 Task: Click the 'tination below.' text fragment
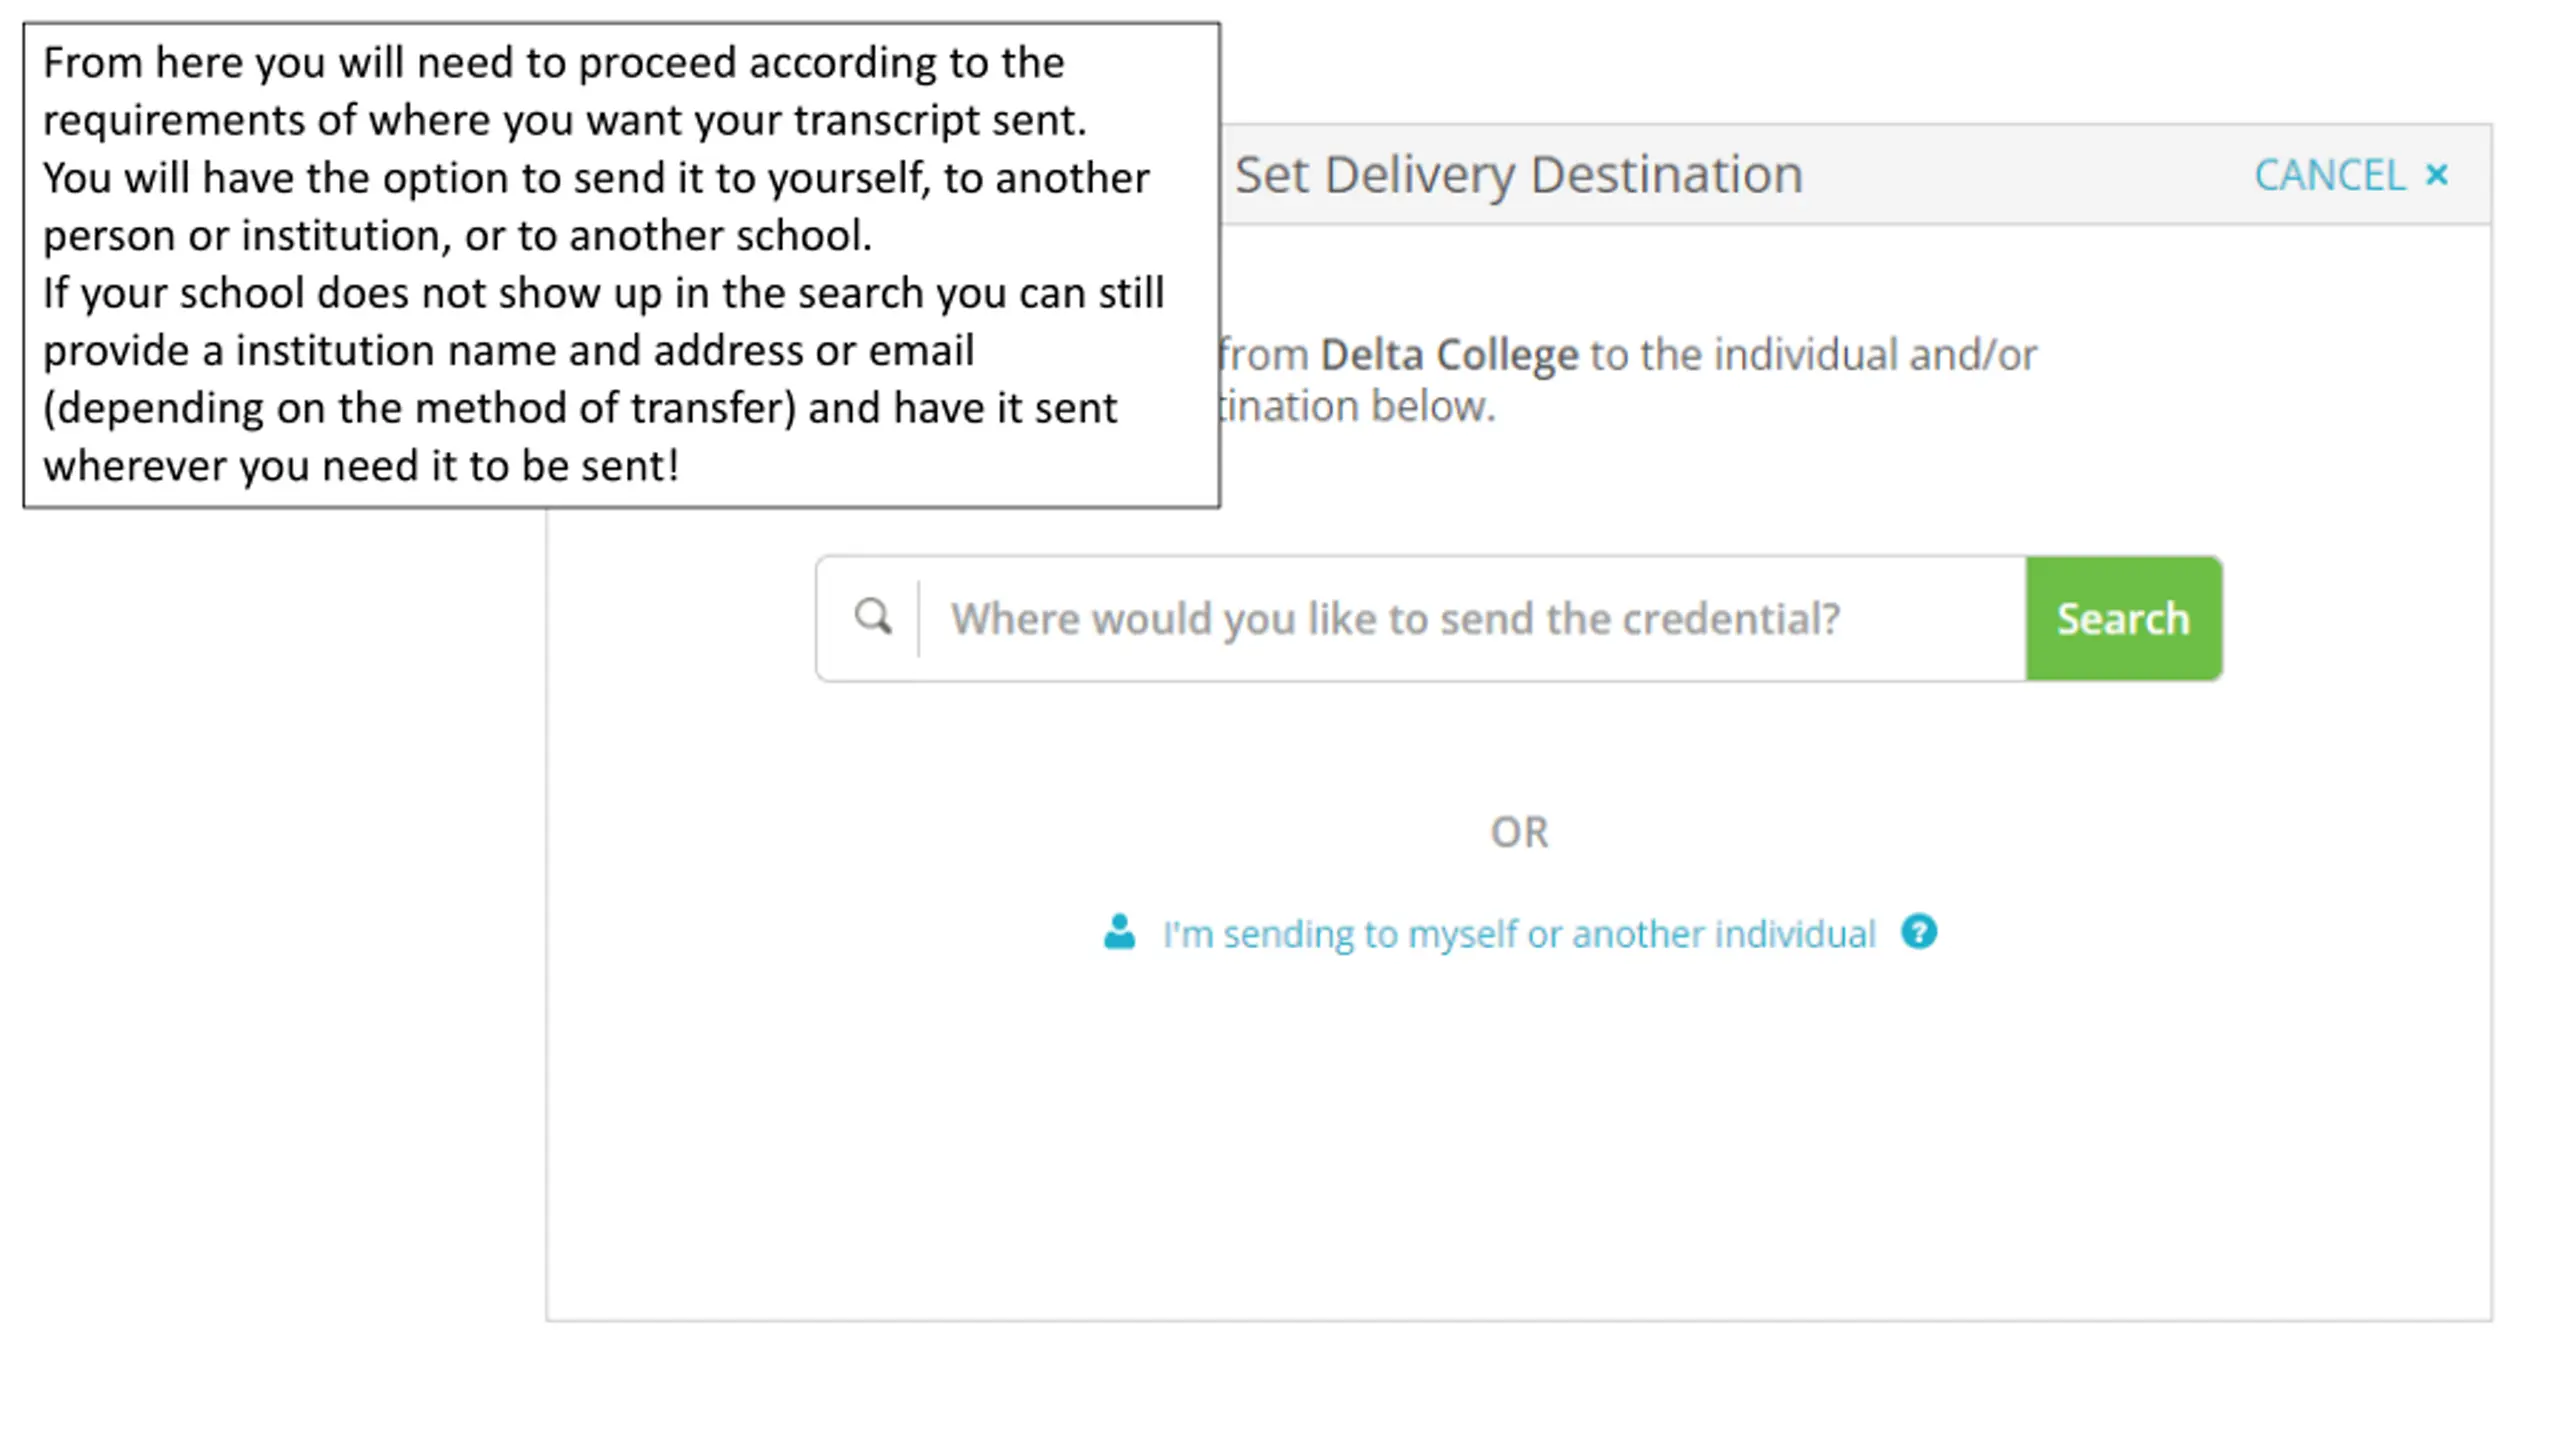click(1357, 406)
